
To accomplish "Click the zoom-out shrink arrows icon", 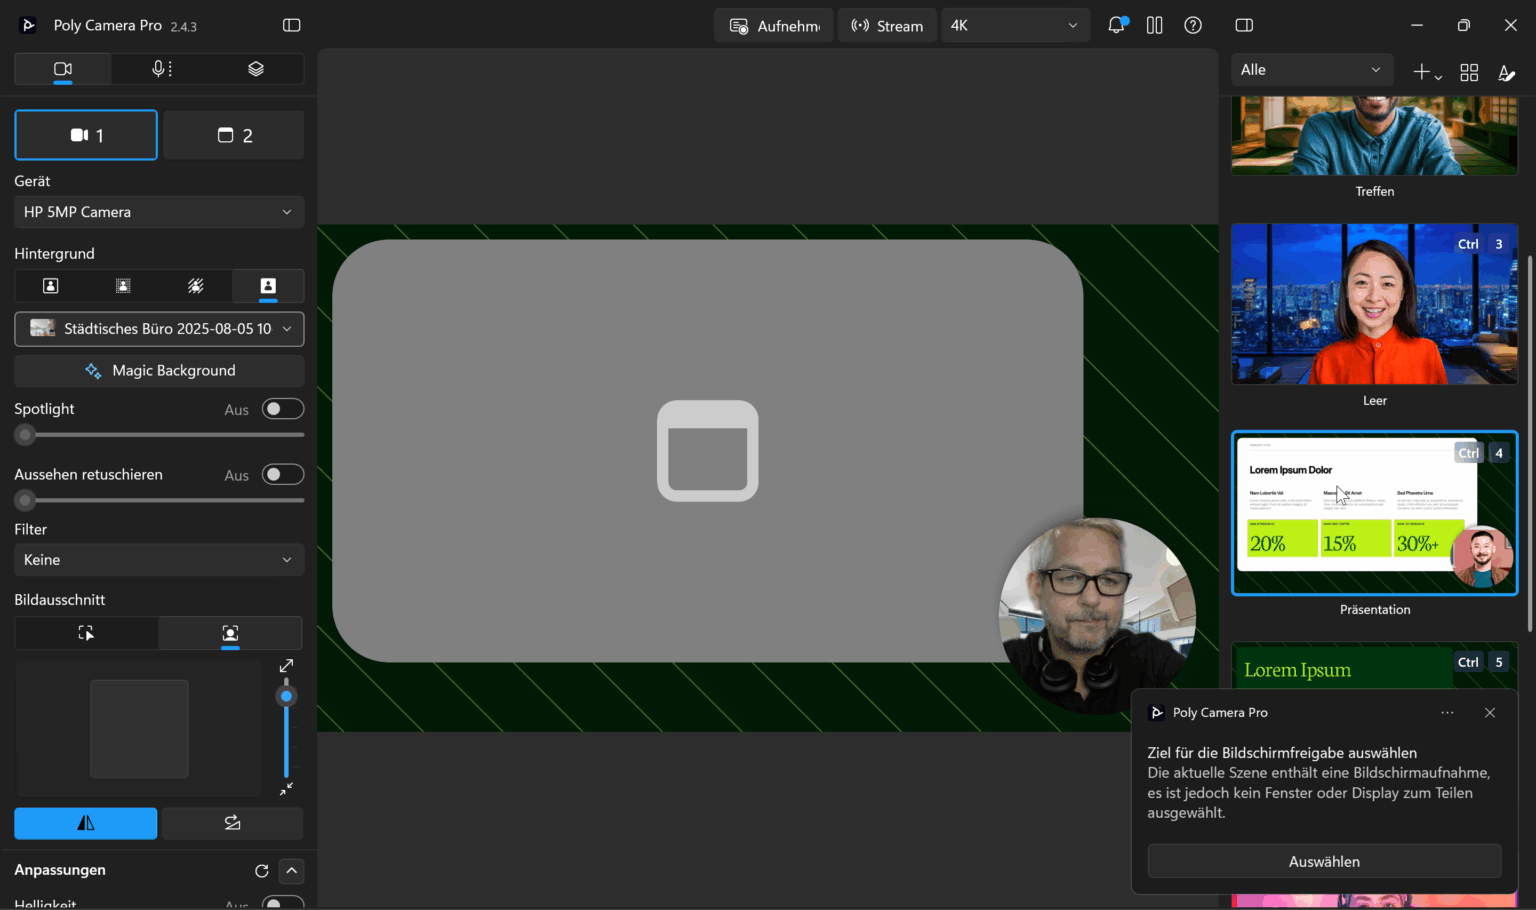I will pyautogui.click(x=286, y=789).
